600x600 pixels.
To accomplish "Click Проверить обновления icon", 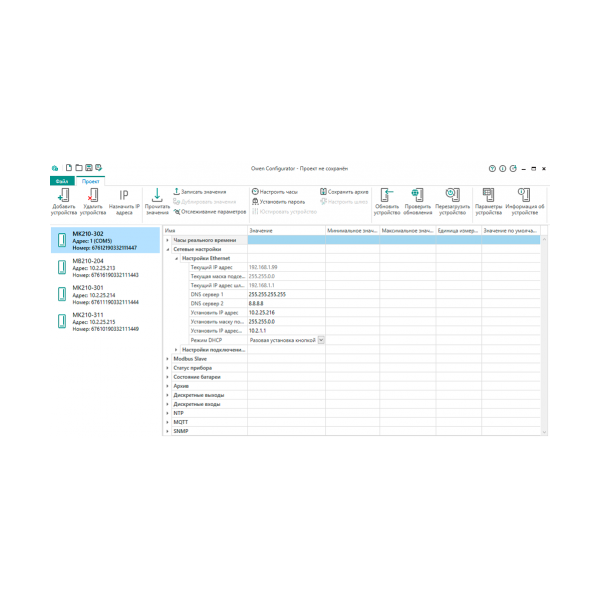I will (417, 195).
